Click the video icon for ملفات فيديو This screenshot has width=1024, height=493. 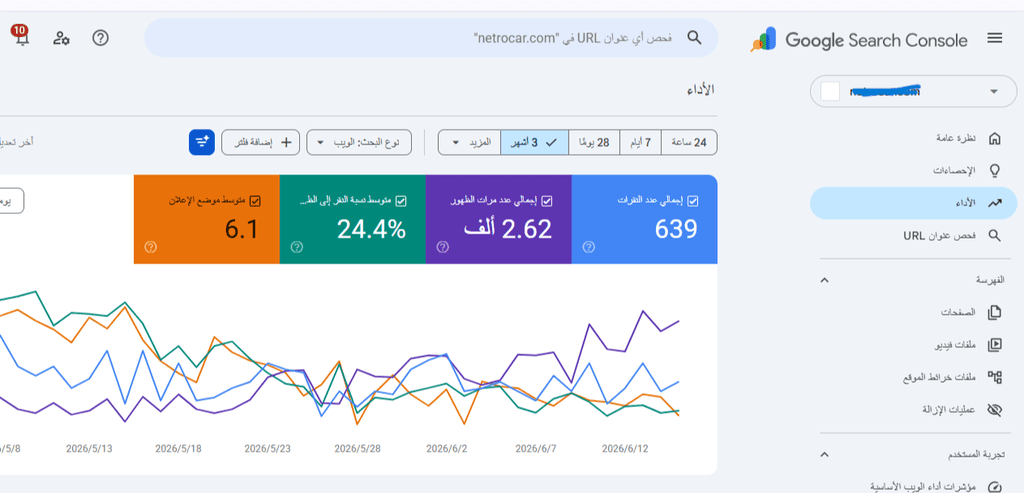[x=995, y=345]
